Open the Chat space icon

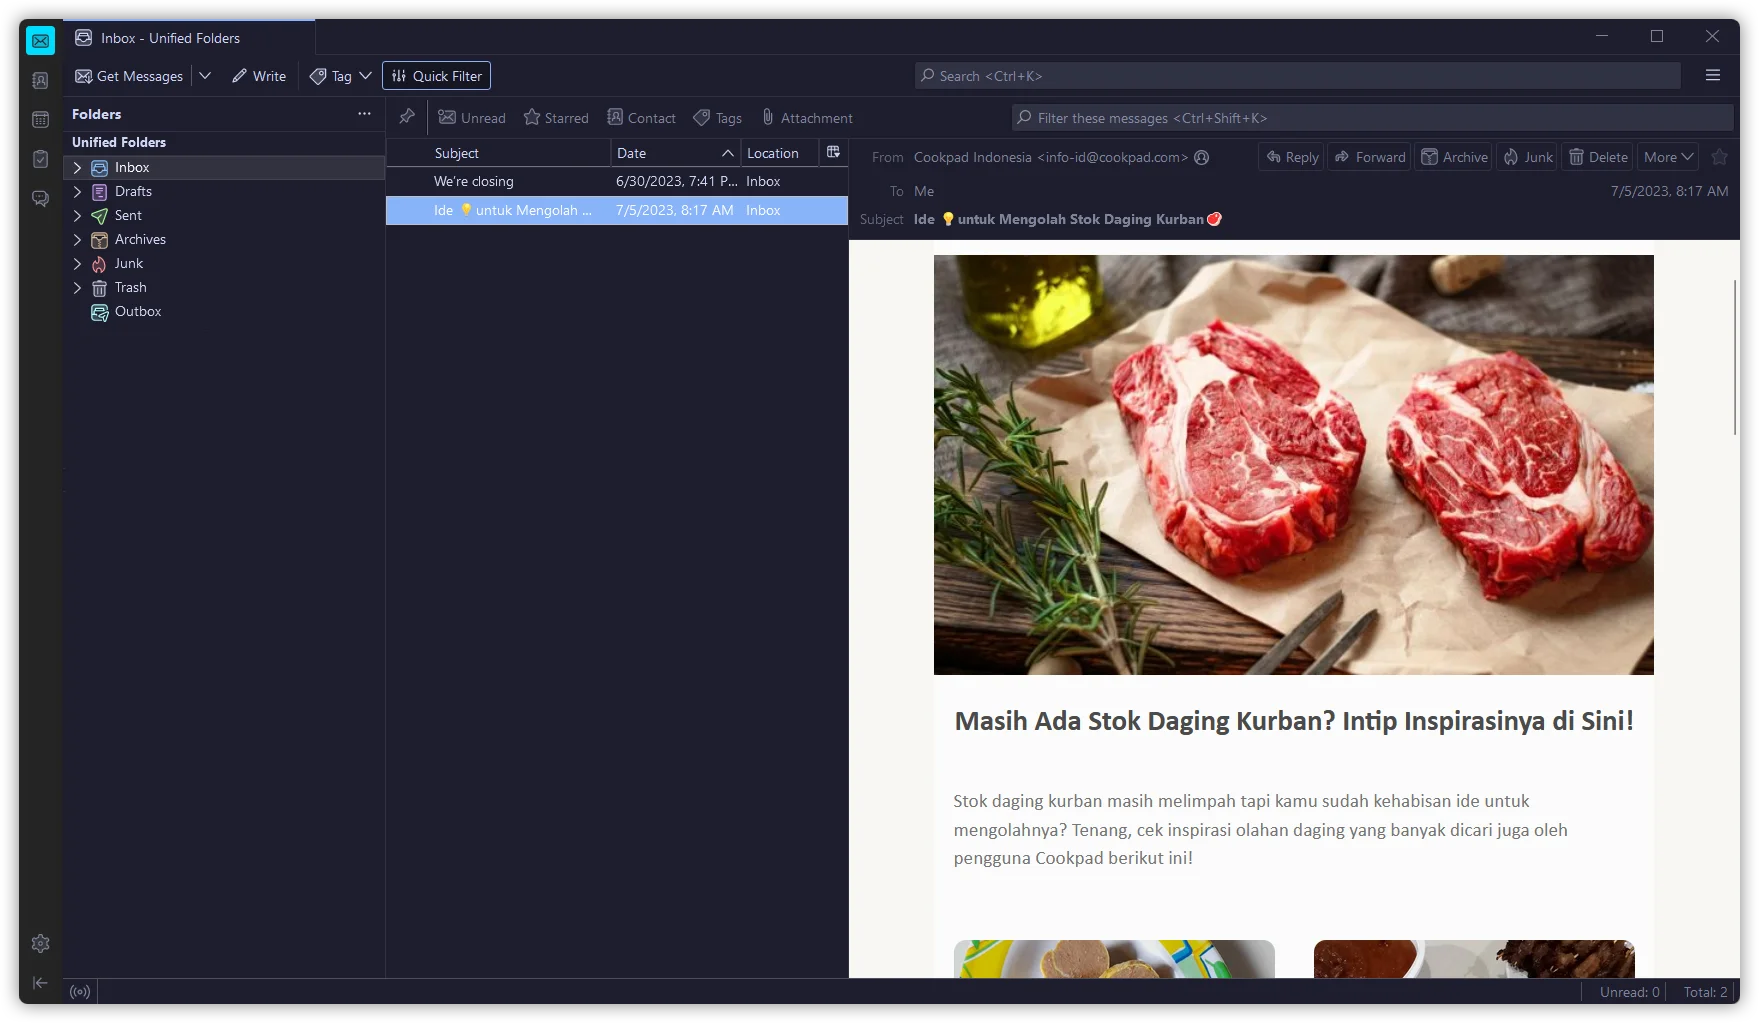point(40,199)
